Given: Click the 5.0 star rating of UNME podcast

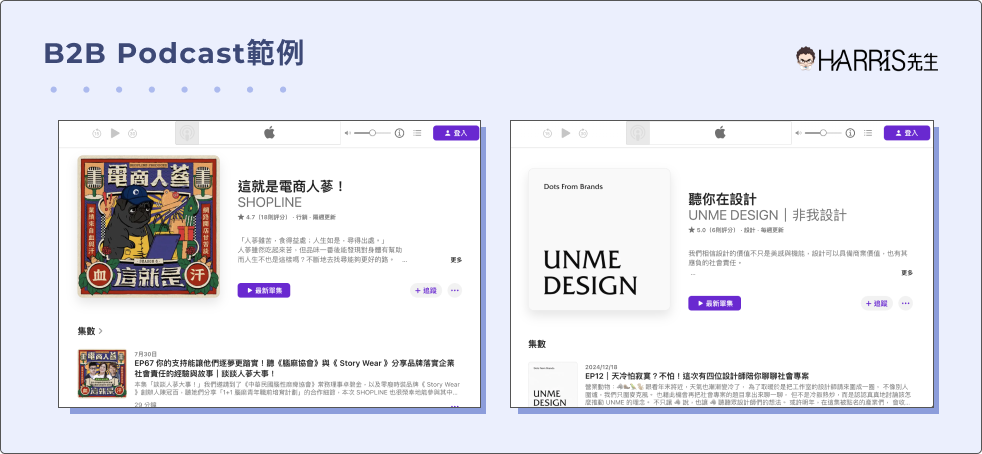Looking at the screenshot, I should [712, 230].
